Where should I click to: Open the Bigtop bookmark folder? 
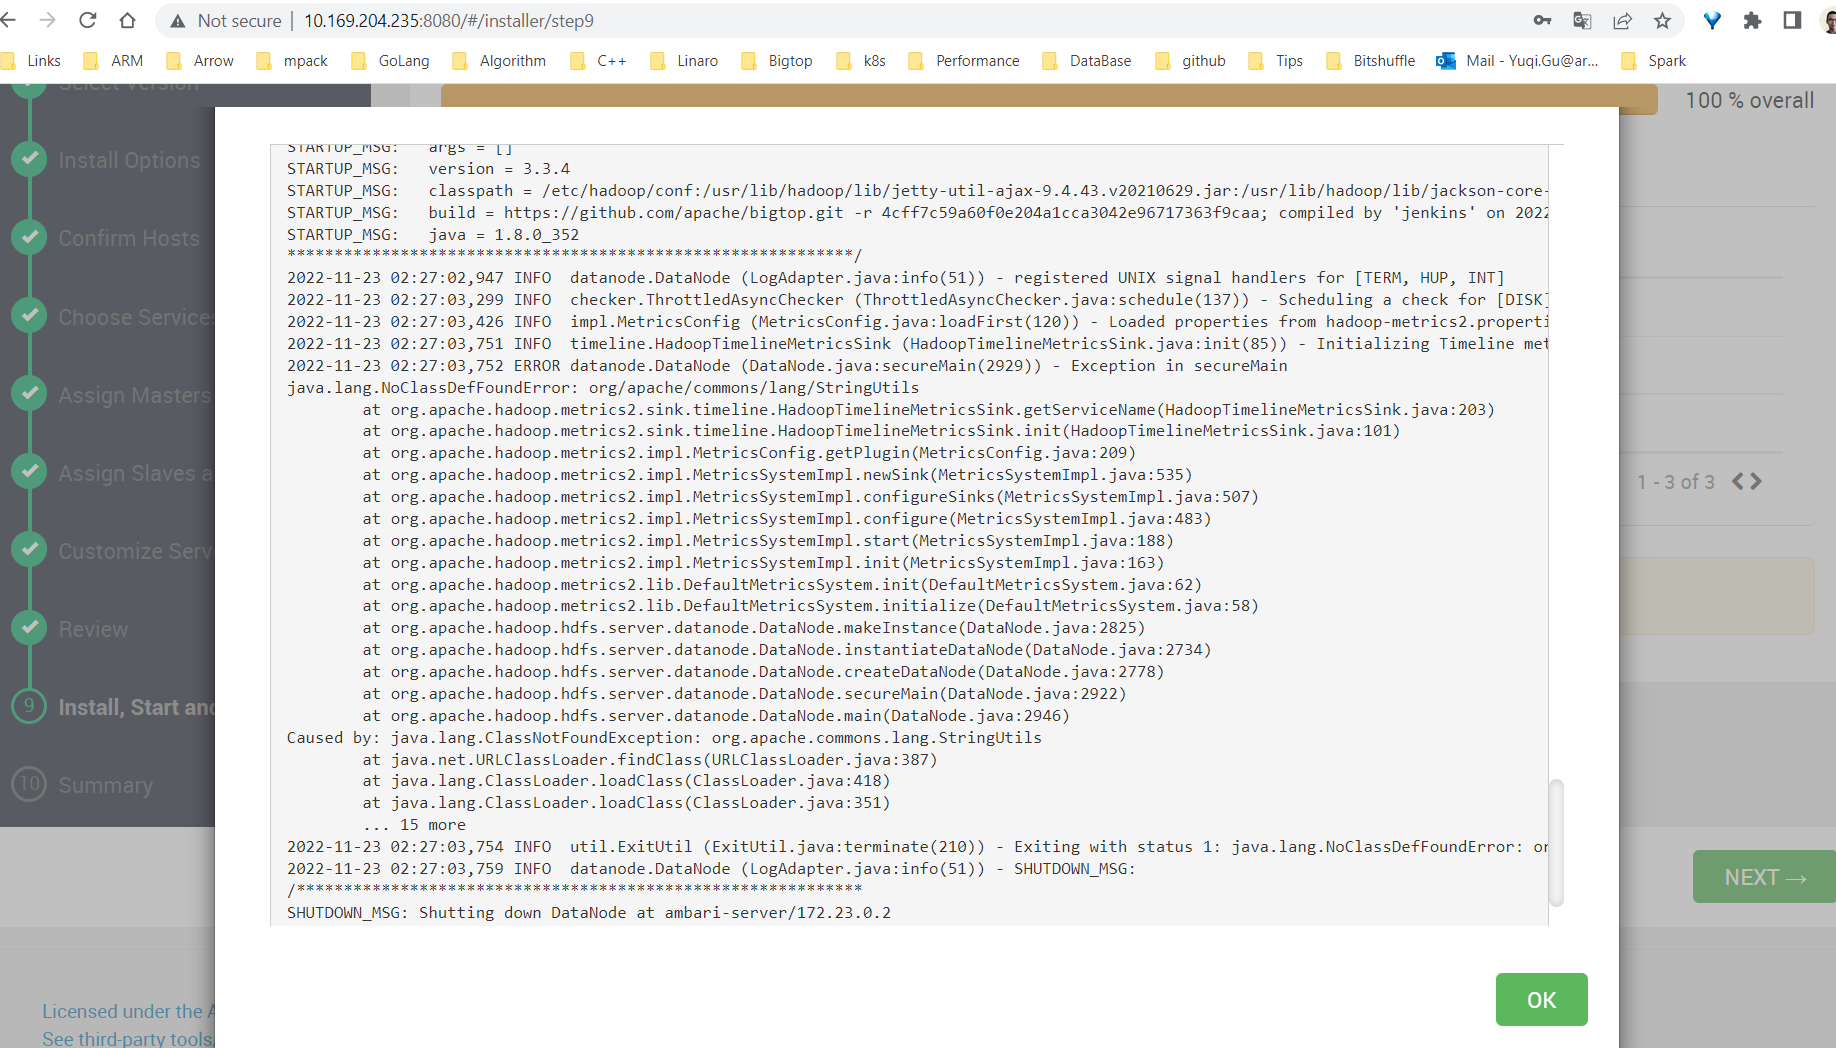pyautogui.click(x=777, y=61)
